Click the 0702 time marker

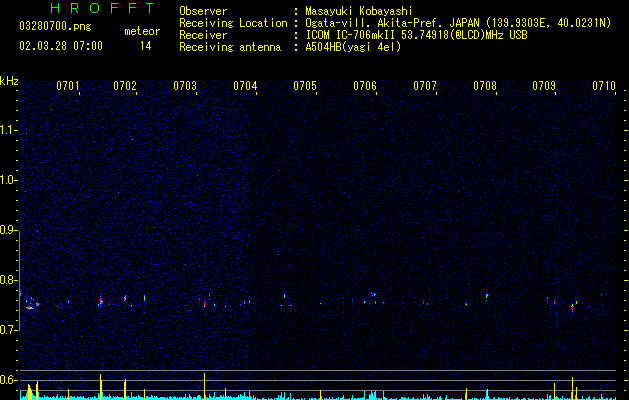point(125,86)
